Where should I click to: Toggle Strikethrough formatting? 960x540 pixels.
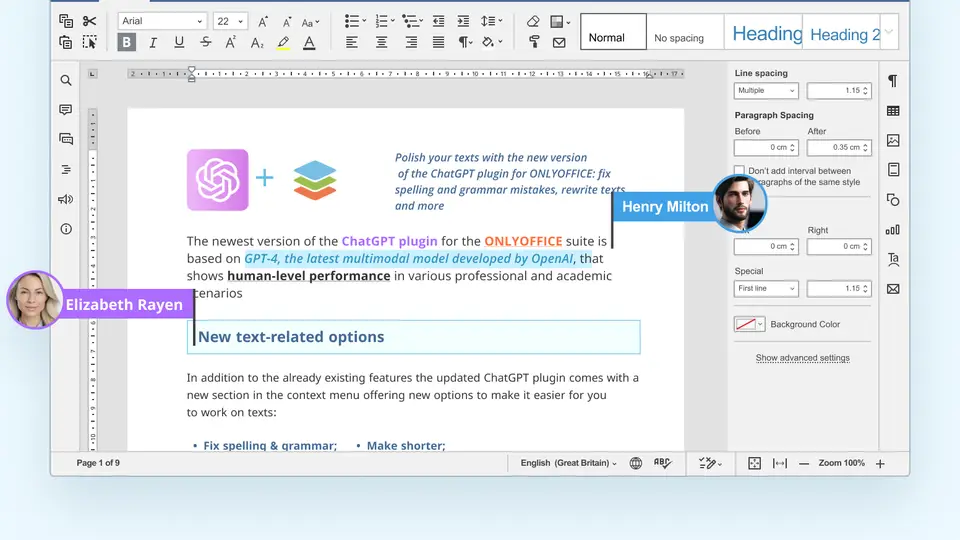coord(206,42)
